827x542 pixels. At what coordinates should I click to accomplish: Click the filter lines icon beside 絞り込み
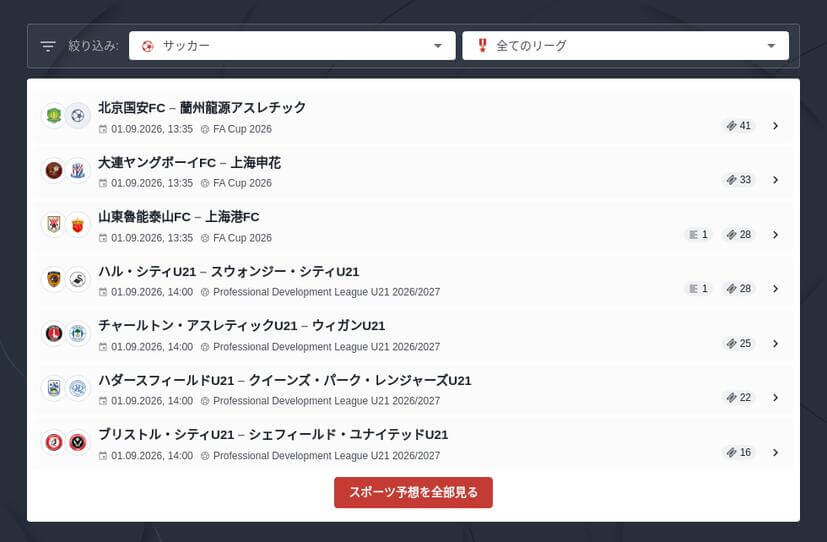(x=48, y=46)
